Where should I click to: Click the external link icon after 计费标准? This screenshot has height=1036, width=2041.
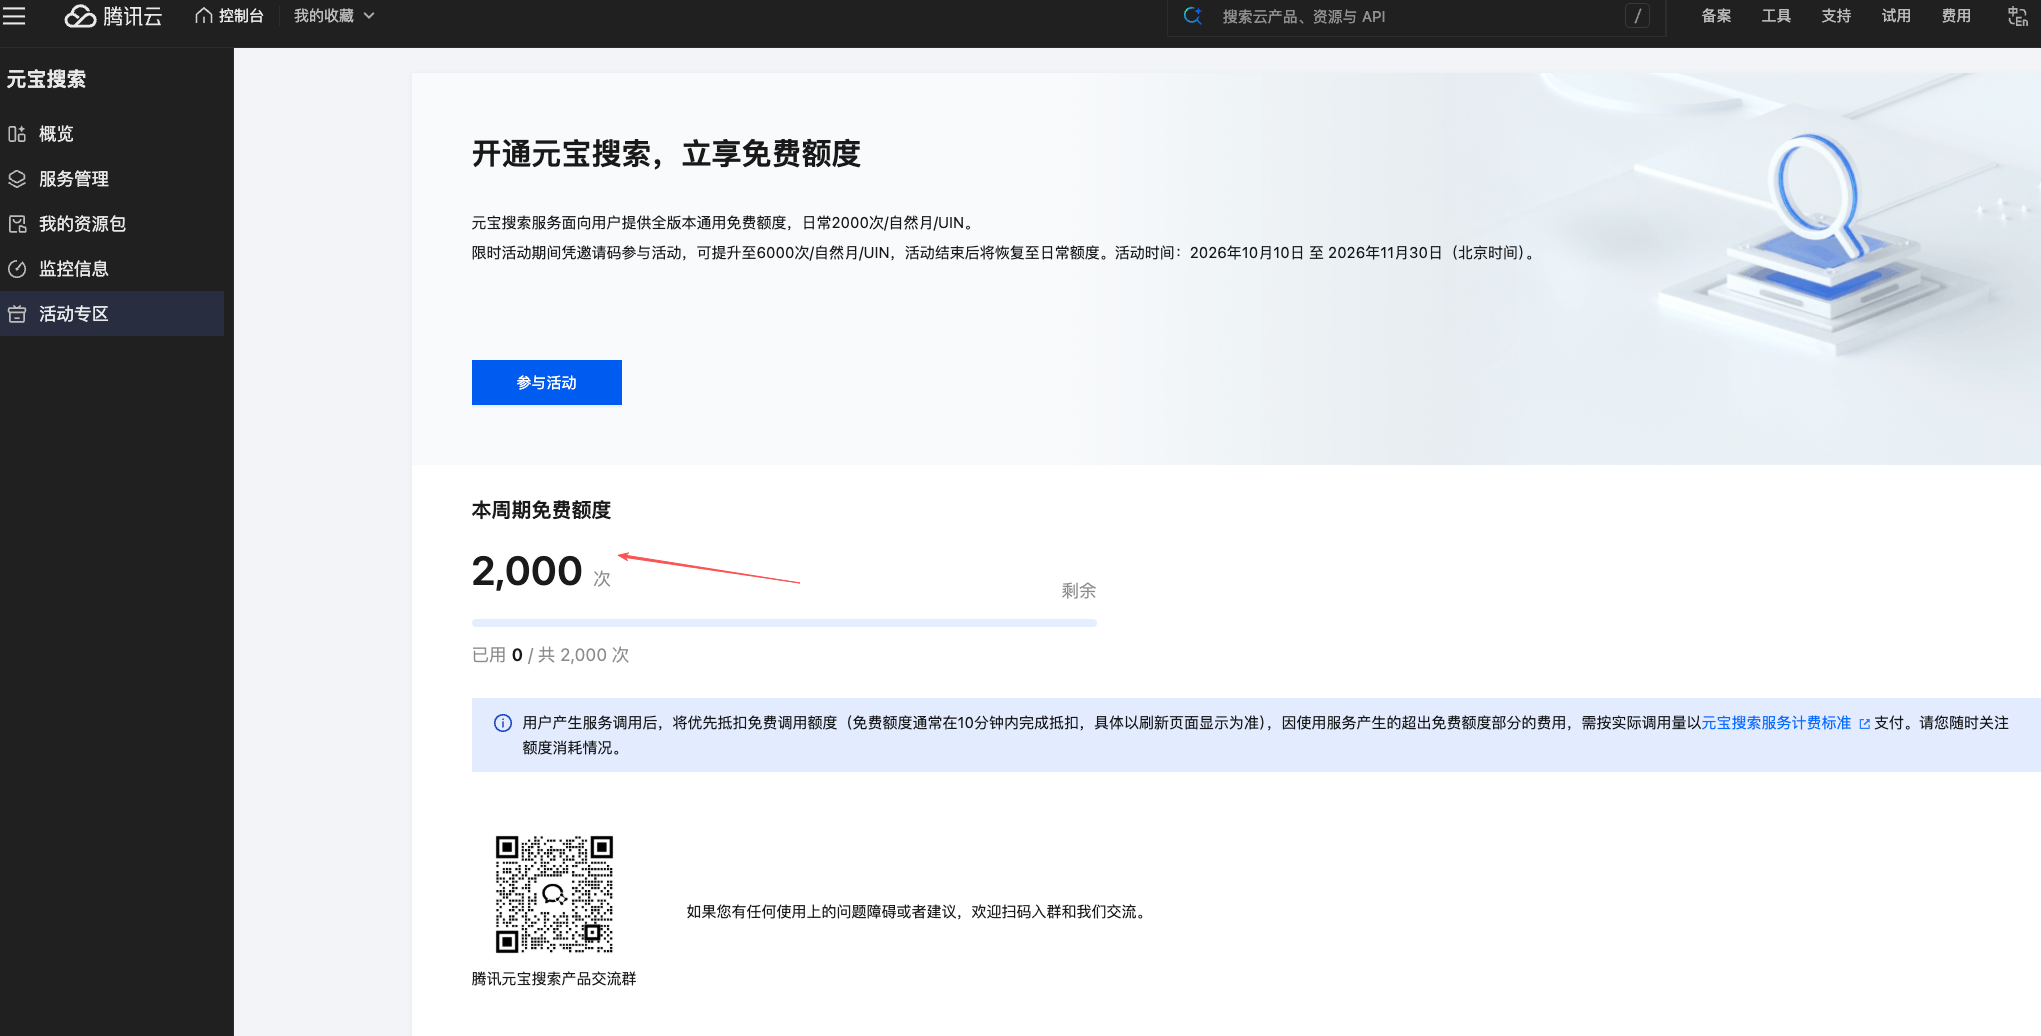pos(1864,724)
